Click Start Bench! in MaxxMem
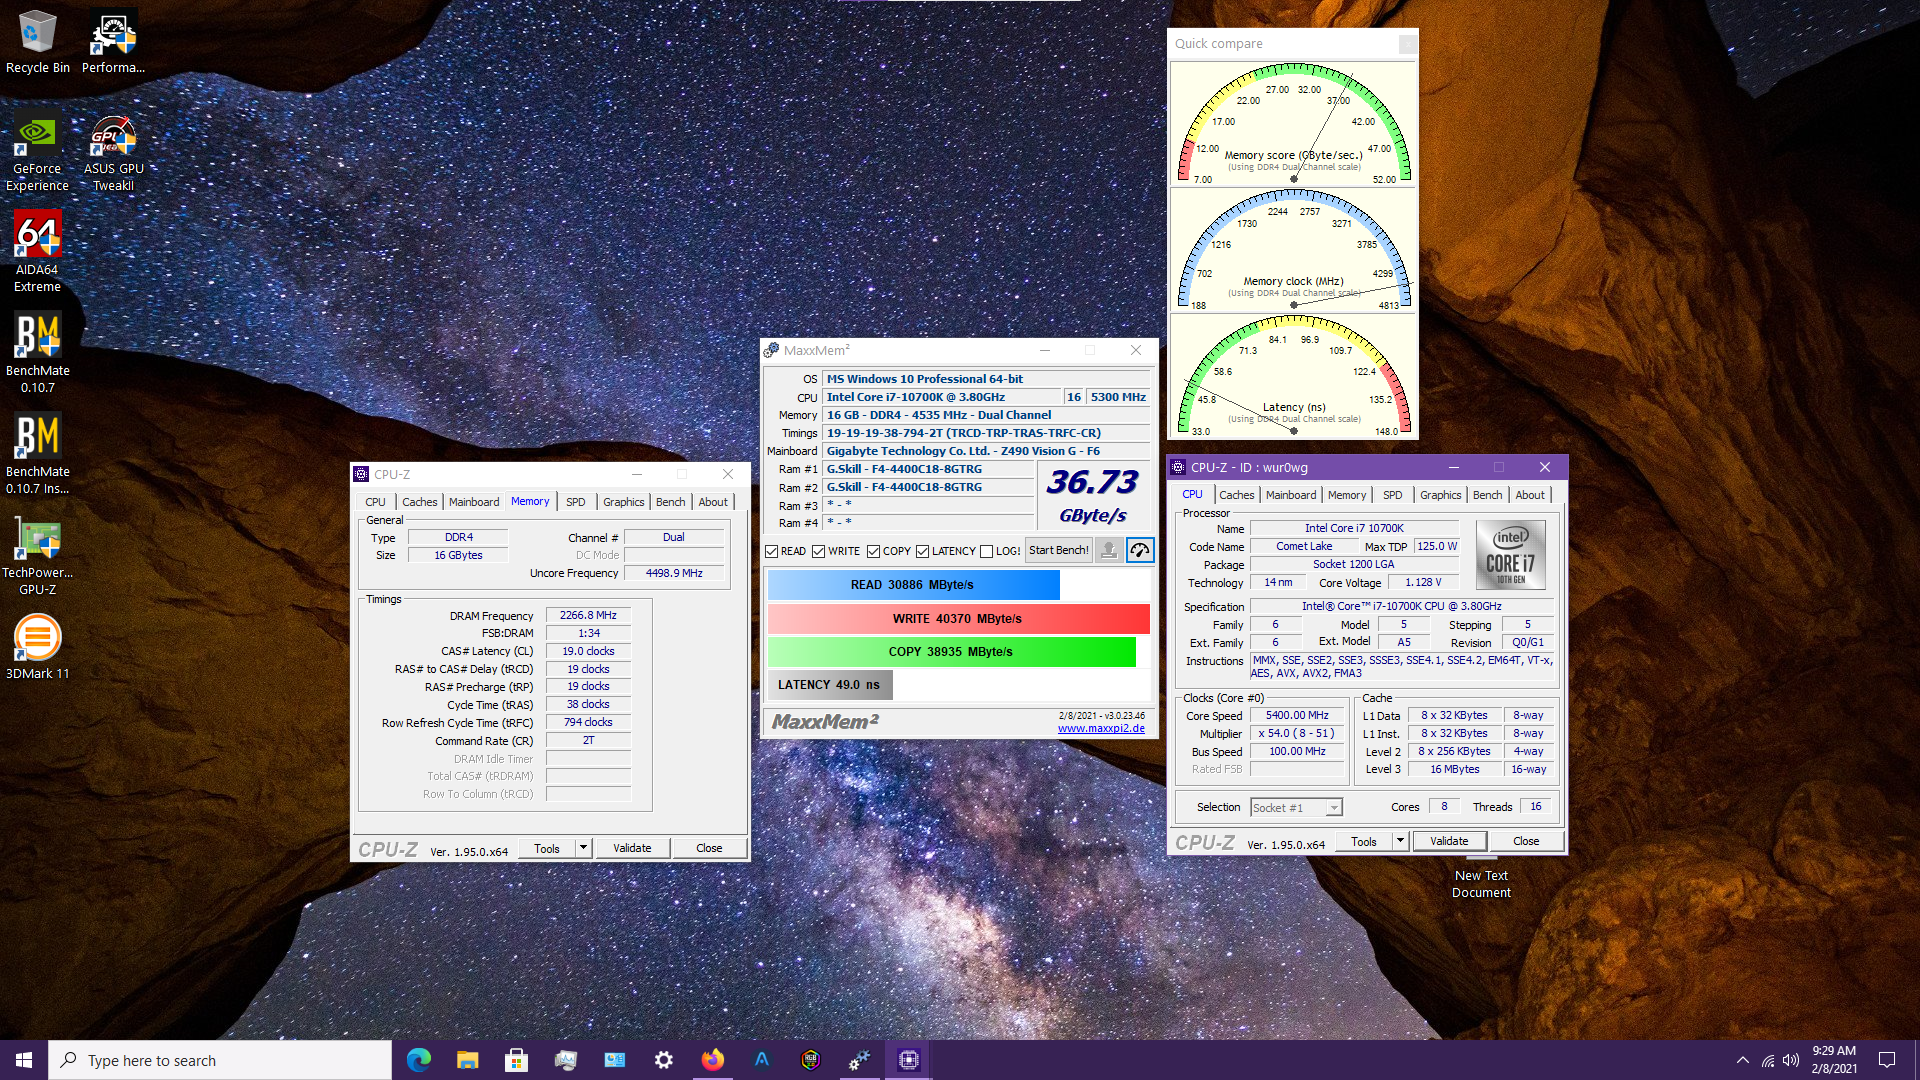 click(x=1058, y=550)
